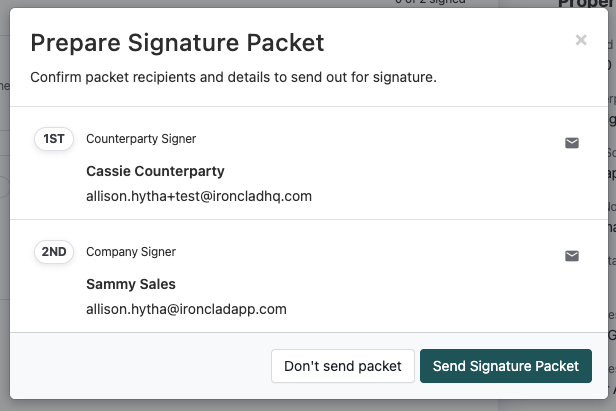616x411 pixels.
Task: Close the Prepare Signature Packet dialog
Action: click(x=581, y=40)
